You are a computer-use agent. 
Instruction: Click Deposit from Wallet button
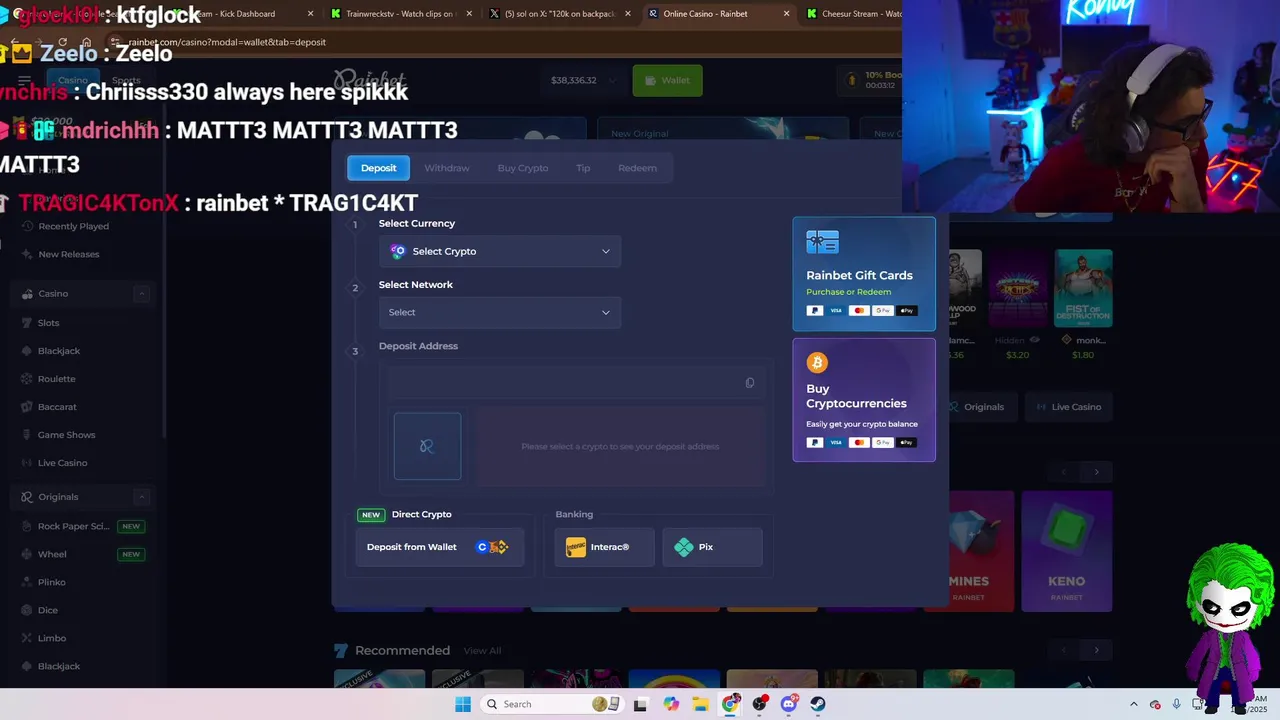coord(440,547)
